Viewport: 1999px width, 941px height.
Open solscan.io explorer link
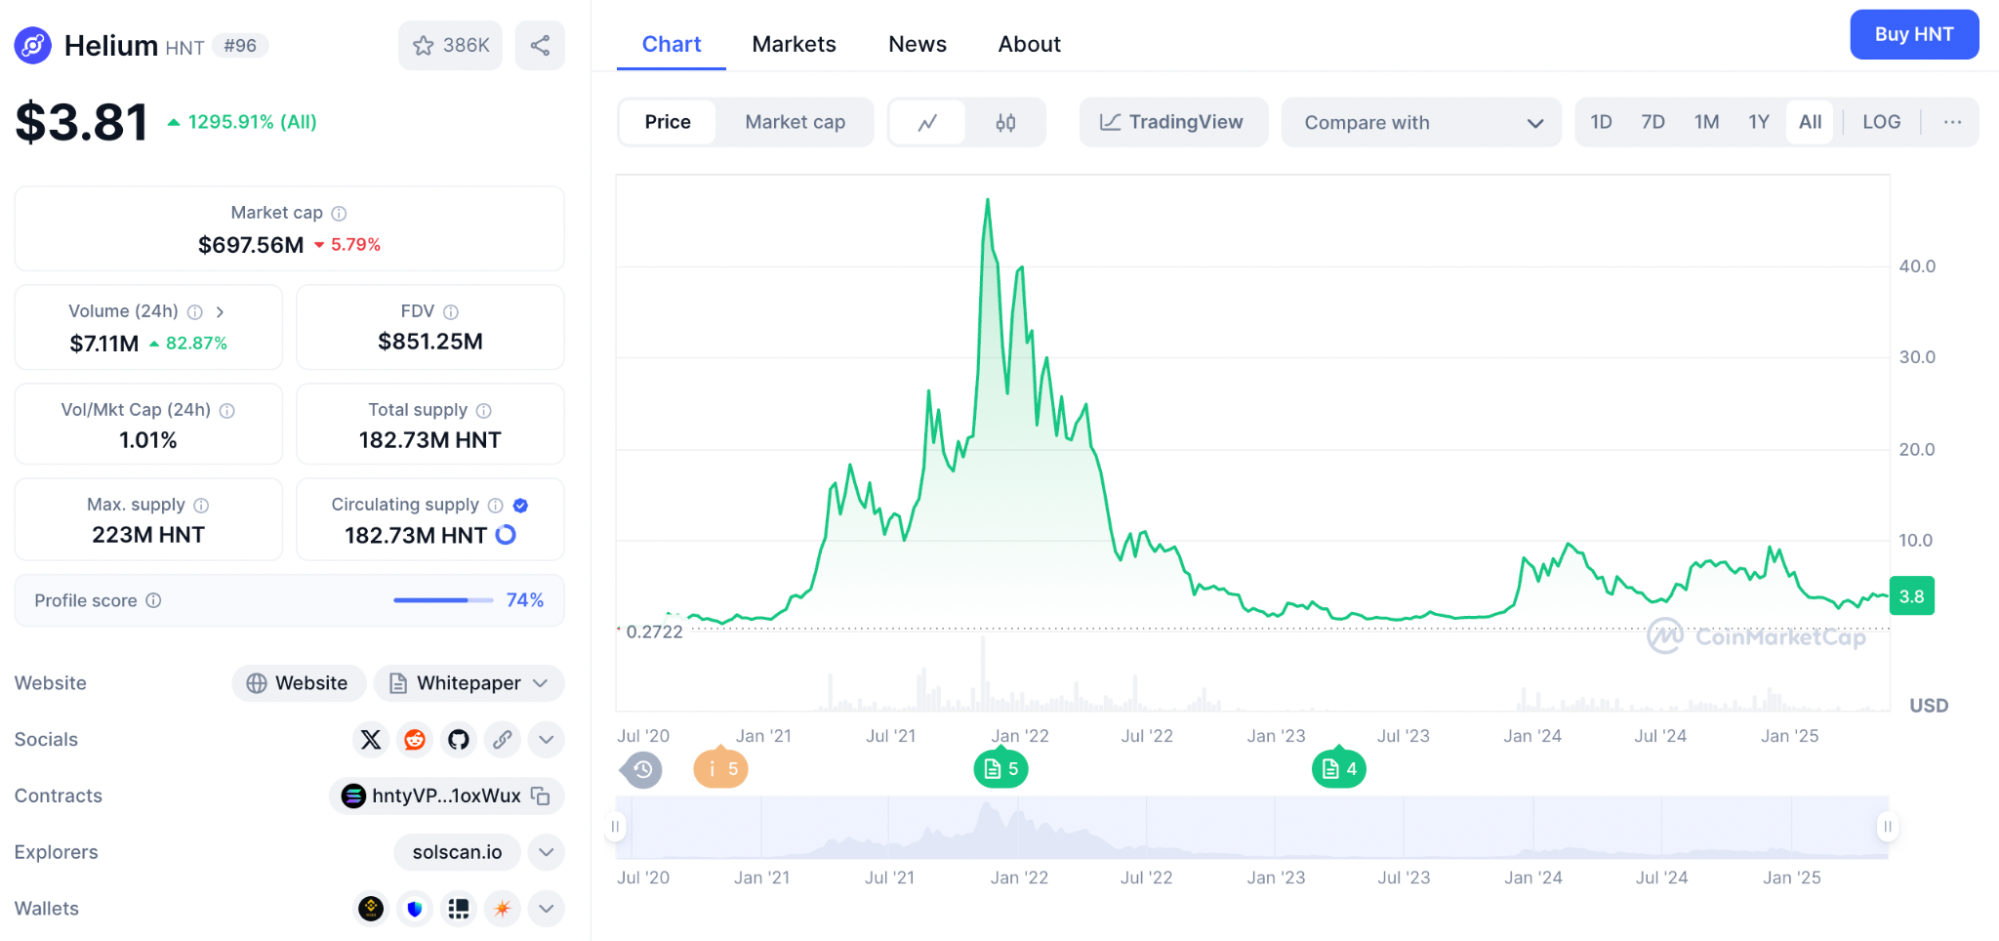point(457,852)
